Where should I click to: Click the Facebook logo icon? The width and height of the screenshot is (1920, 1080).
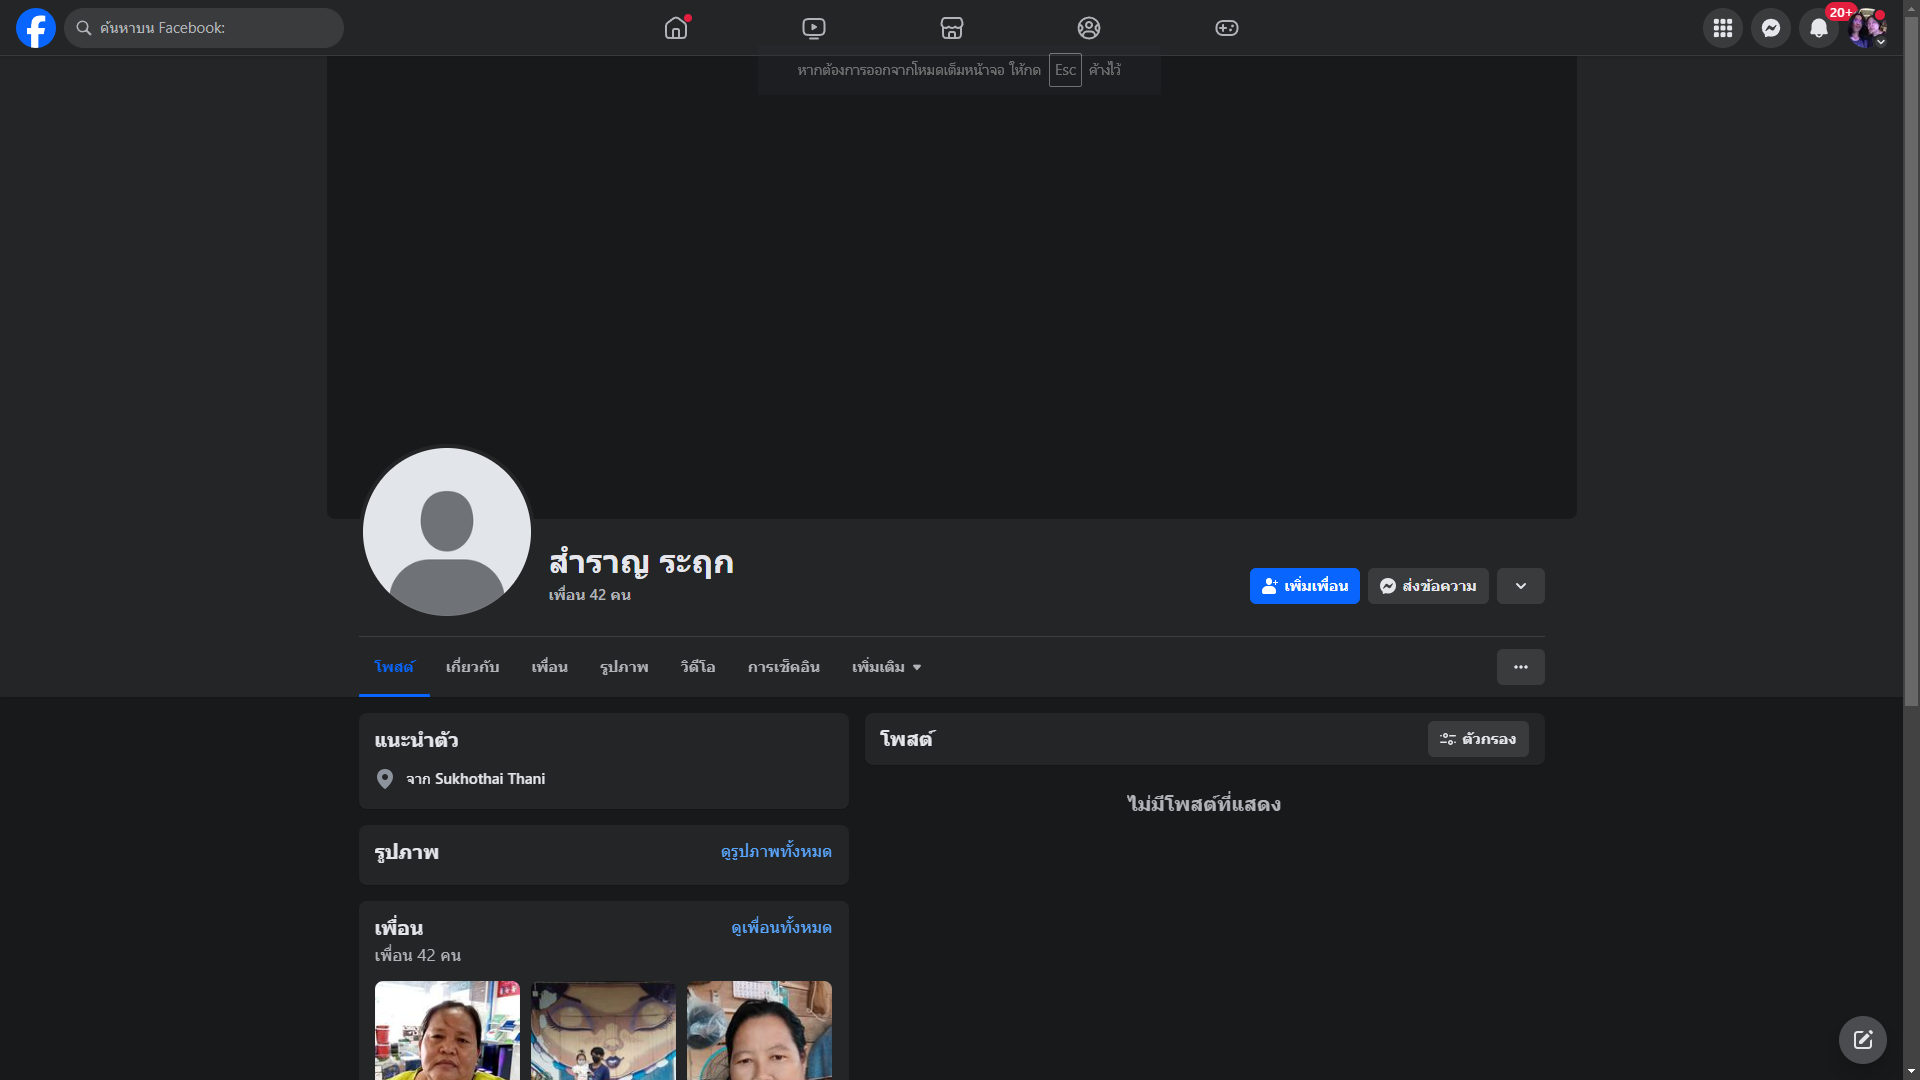(x=36, y=28)
